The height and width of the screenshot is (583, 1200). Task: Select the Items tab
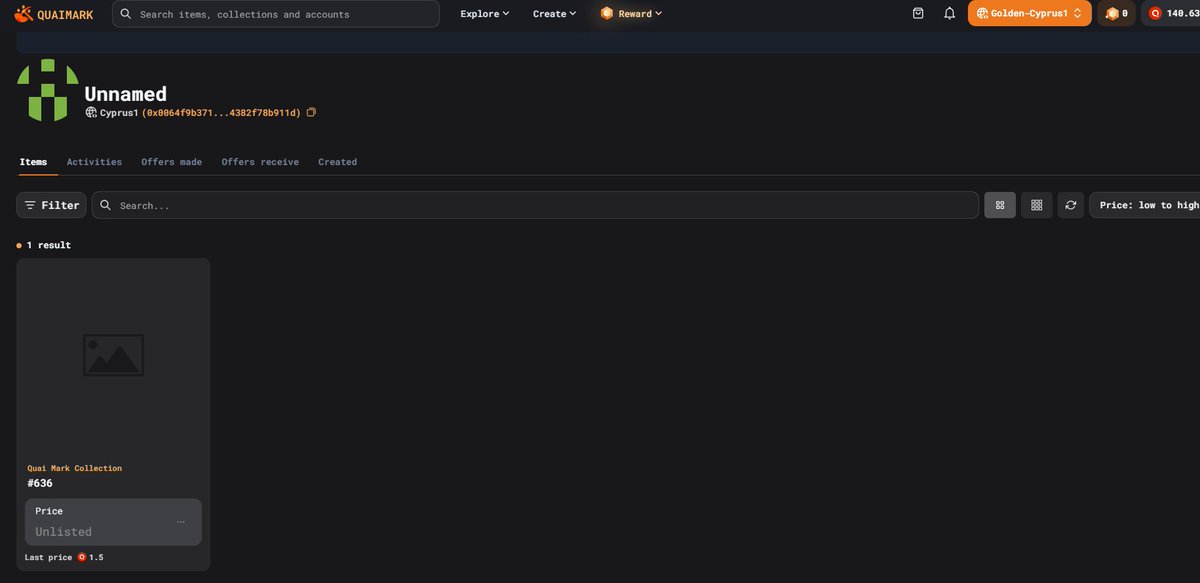point(33,162)
